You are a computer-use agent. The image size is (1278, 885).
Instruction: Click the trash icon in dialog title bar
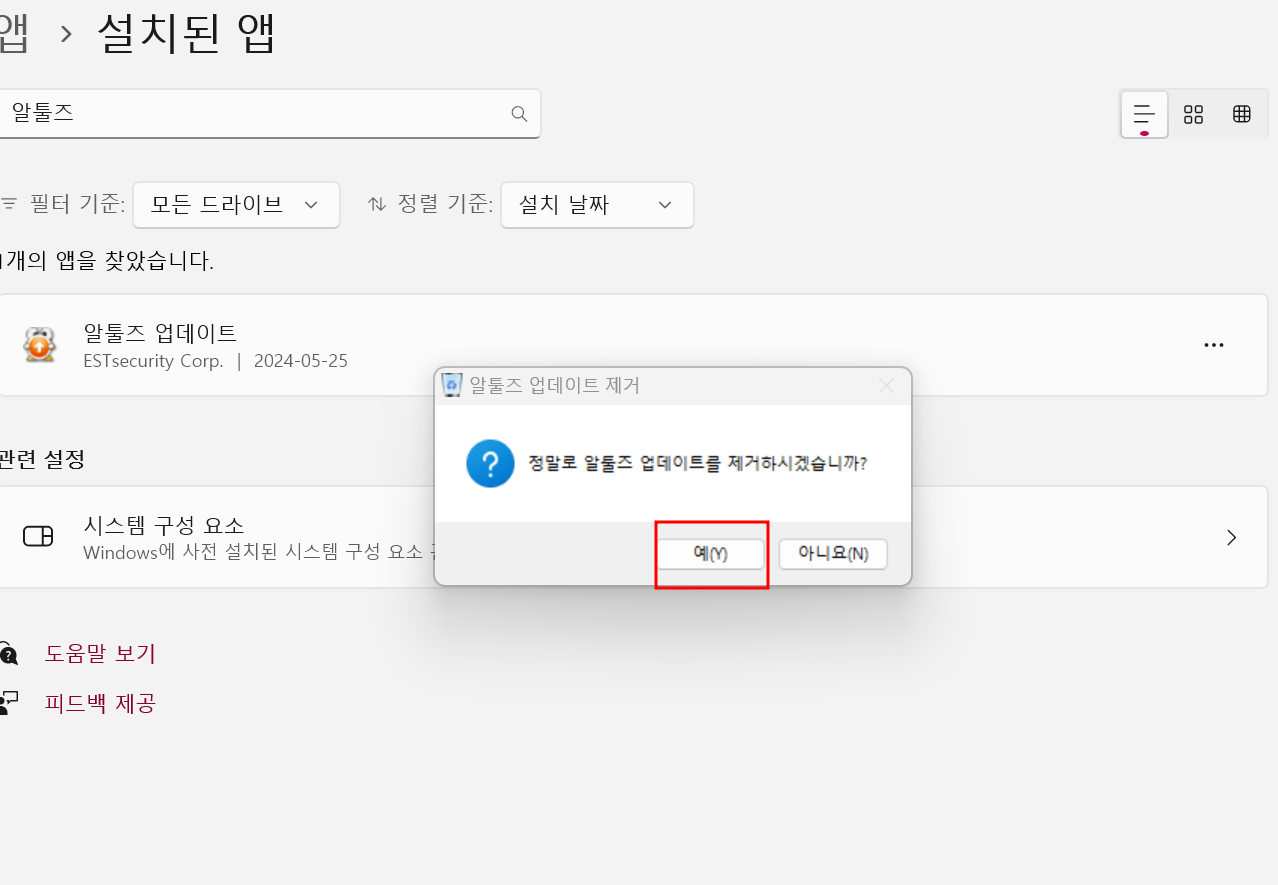(x=452, y=385)
